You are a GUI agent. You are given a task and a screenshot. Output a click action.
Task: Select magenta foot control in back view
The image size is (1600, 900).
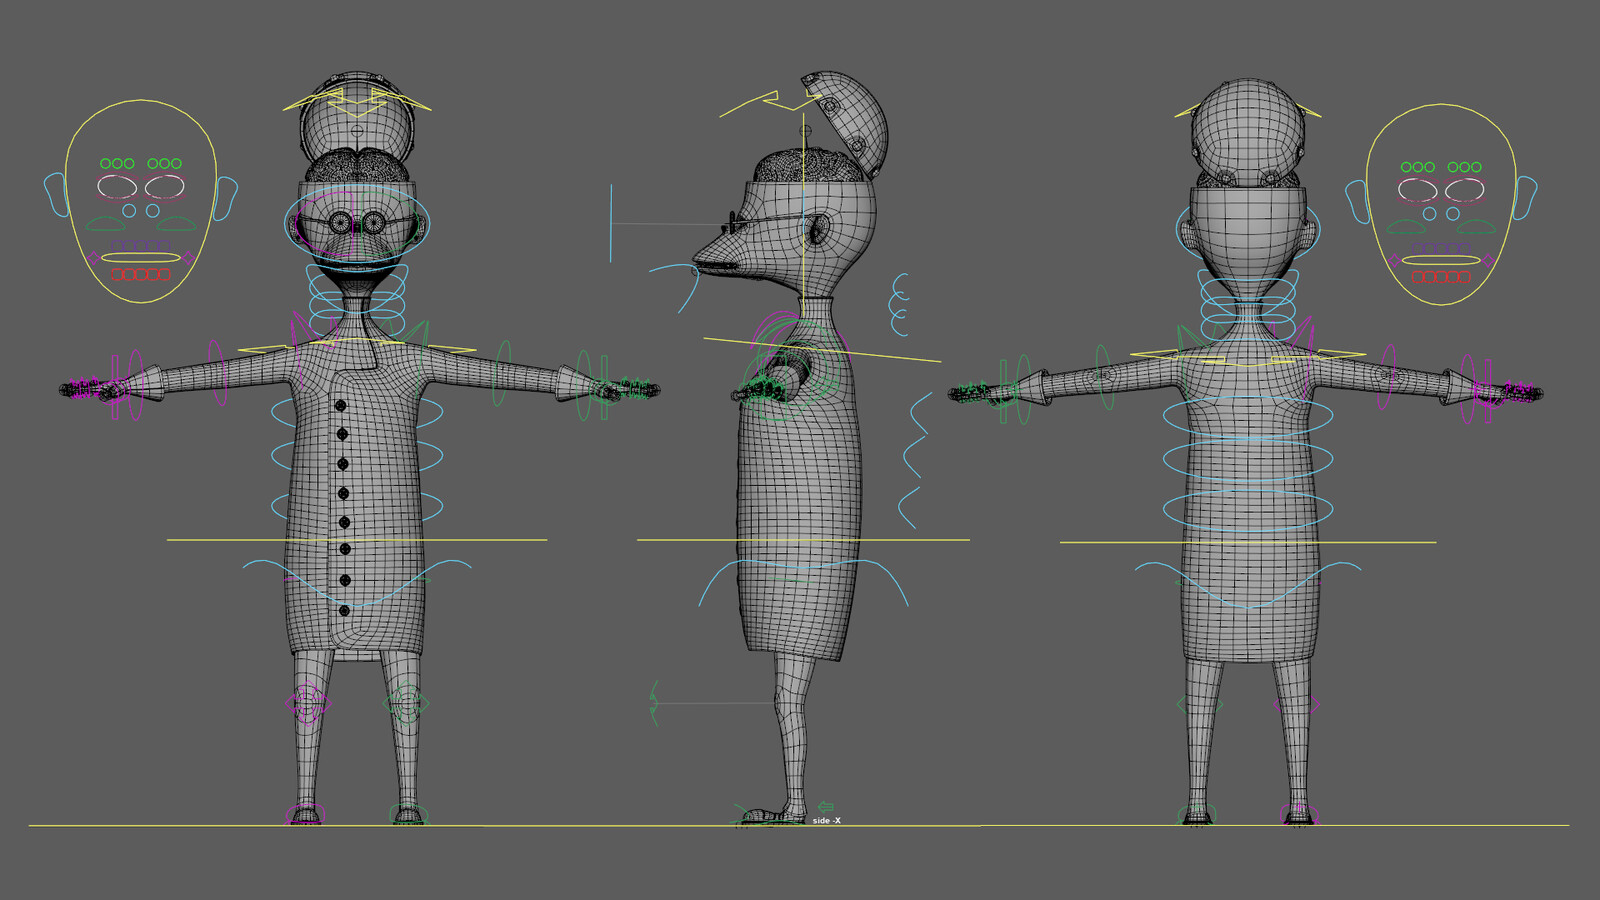1298,814
